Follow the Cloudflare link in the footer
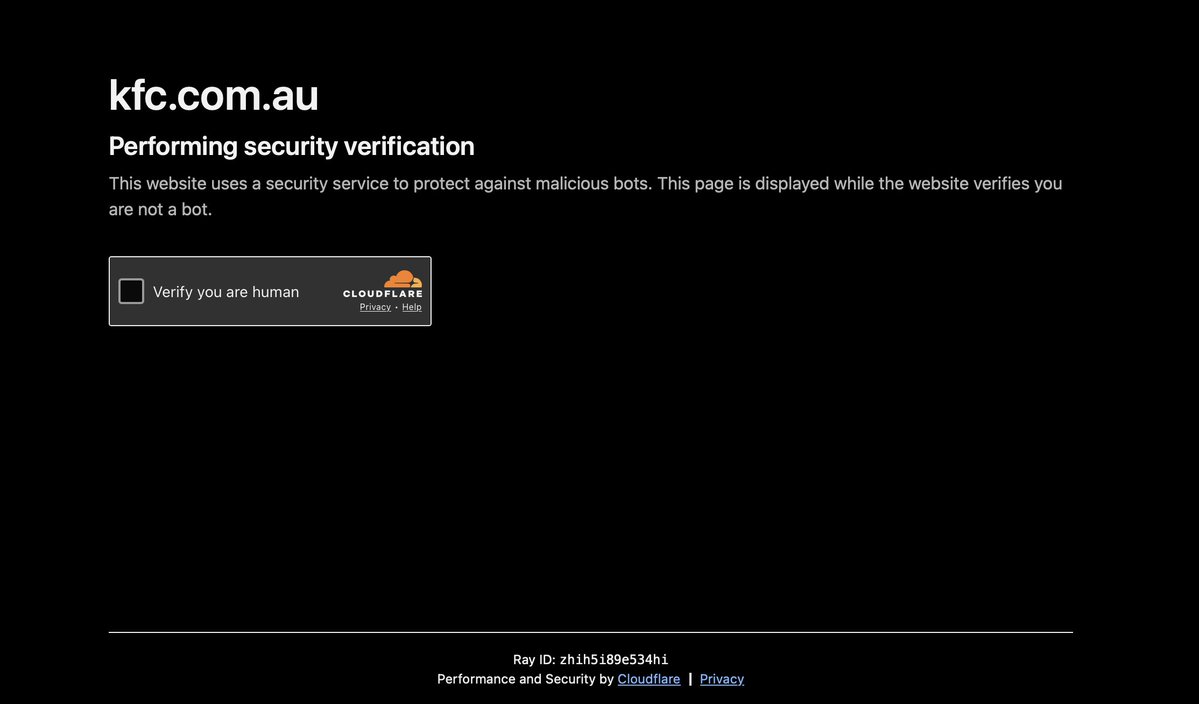 (648, 679)
